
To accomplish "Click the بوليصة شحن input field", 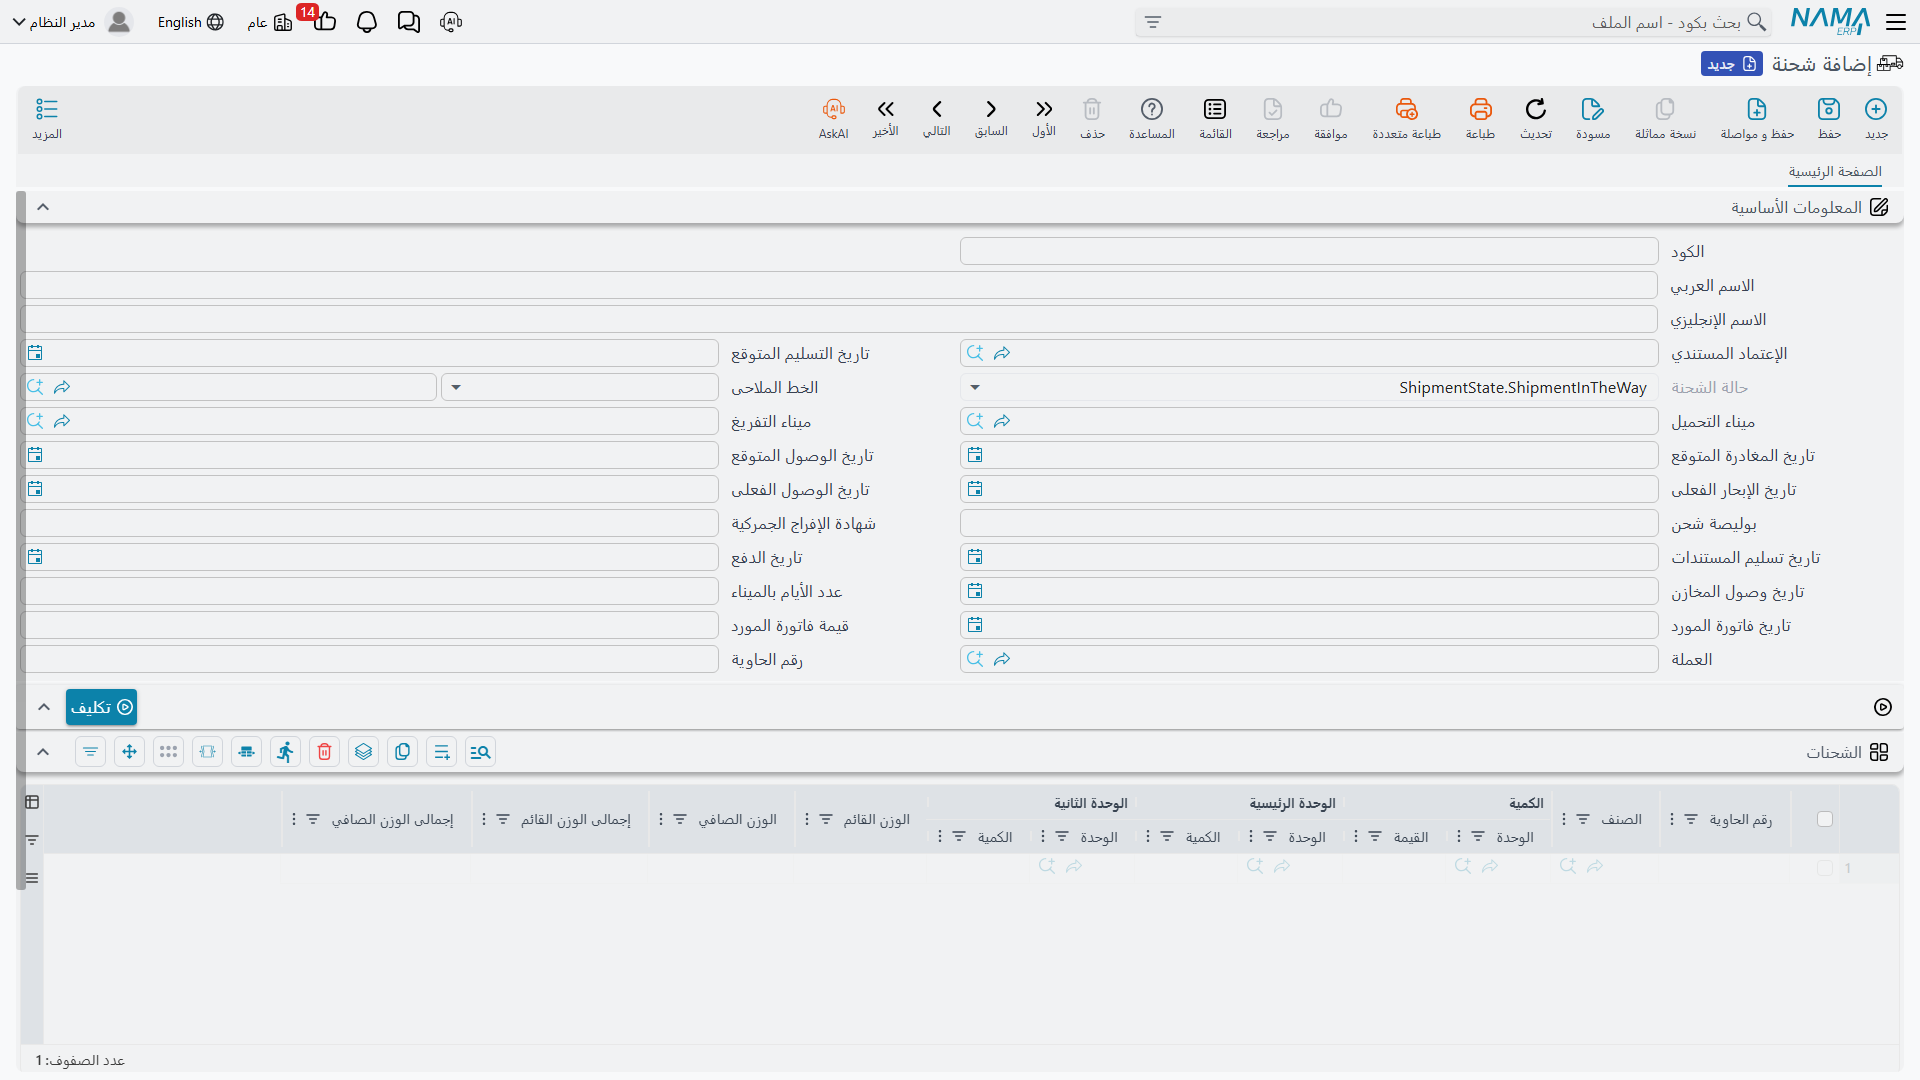I will 1309,523.
